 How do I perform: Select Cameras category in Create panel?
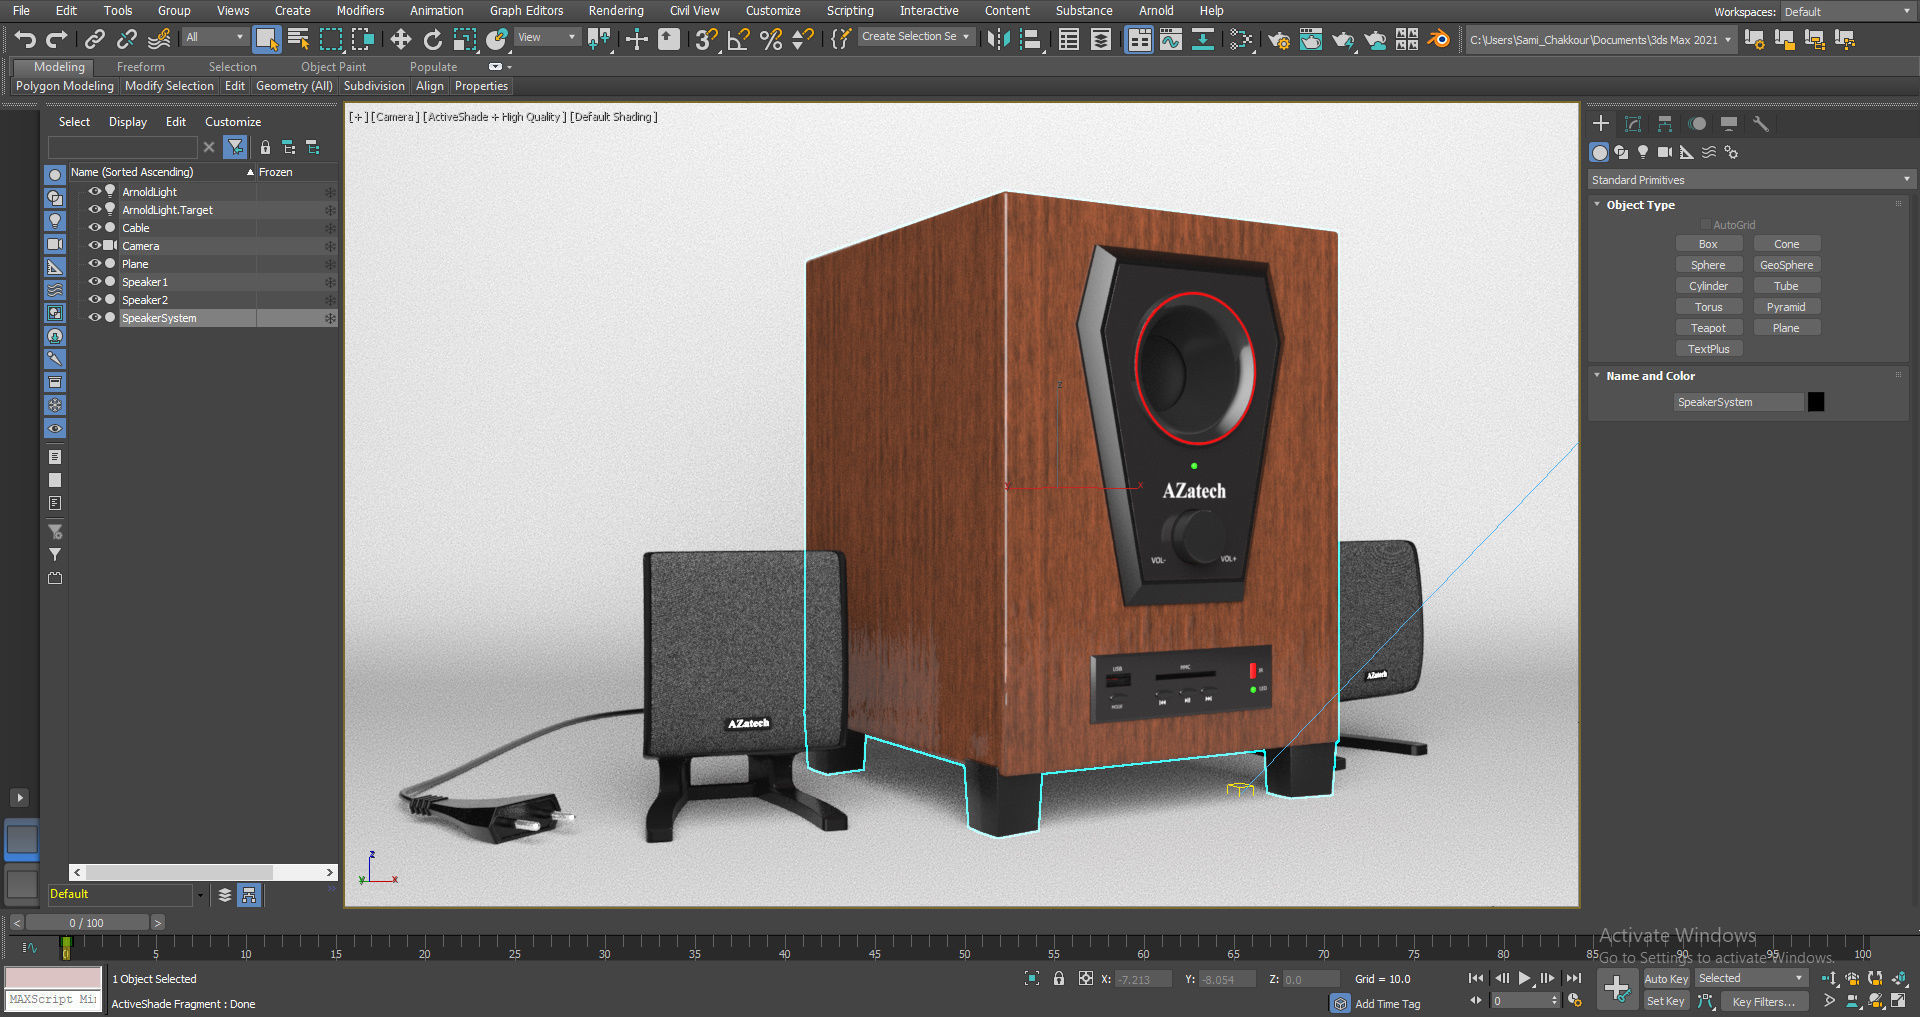click(x=1665, y=152)
